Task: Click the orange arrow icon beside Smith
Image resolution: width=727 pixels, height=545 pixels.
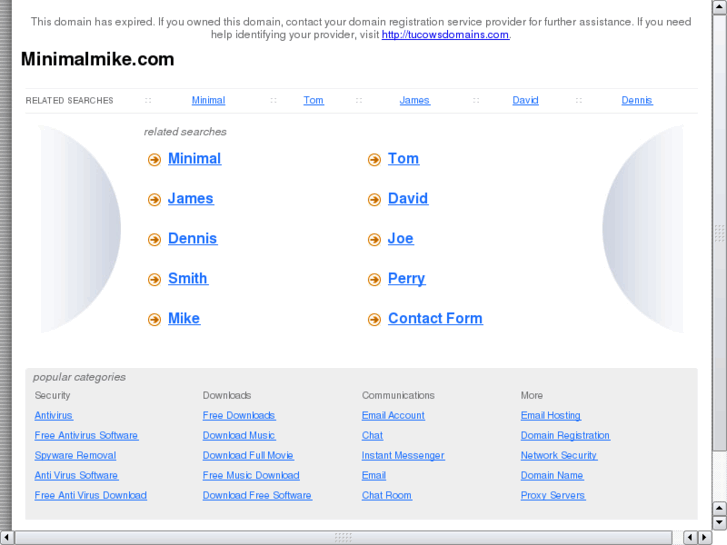Action: (x=154, y=280)
